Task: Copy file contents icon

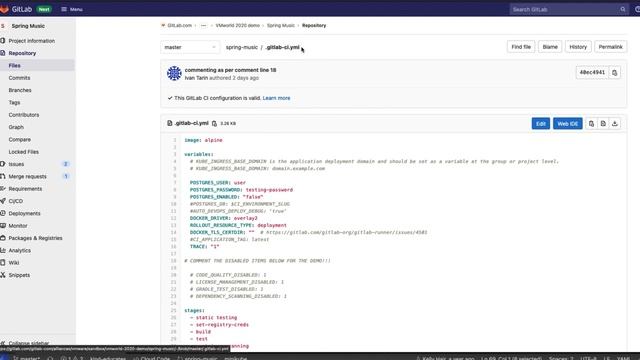Action: [591, 124]
